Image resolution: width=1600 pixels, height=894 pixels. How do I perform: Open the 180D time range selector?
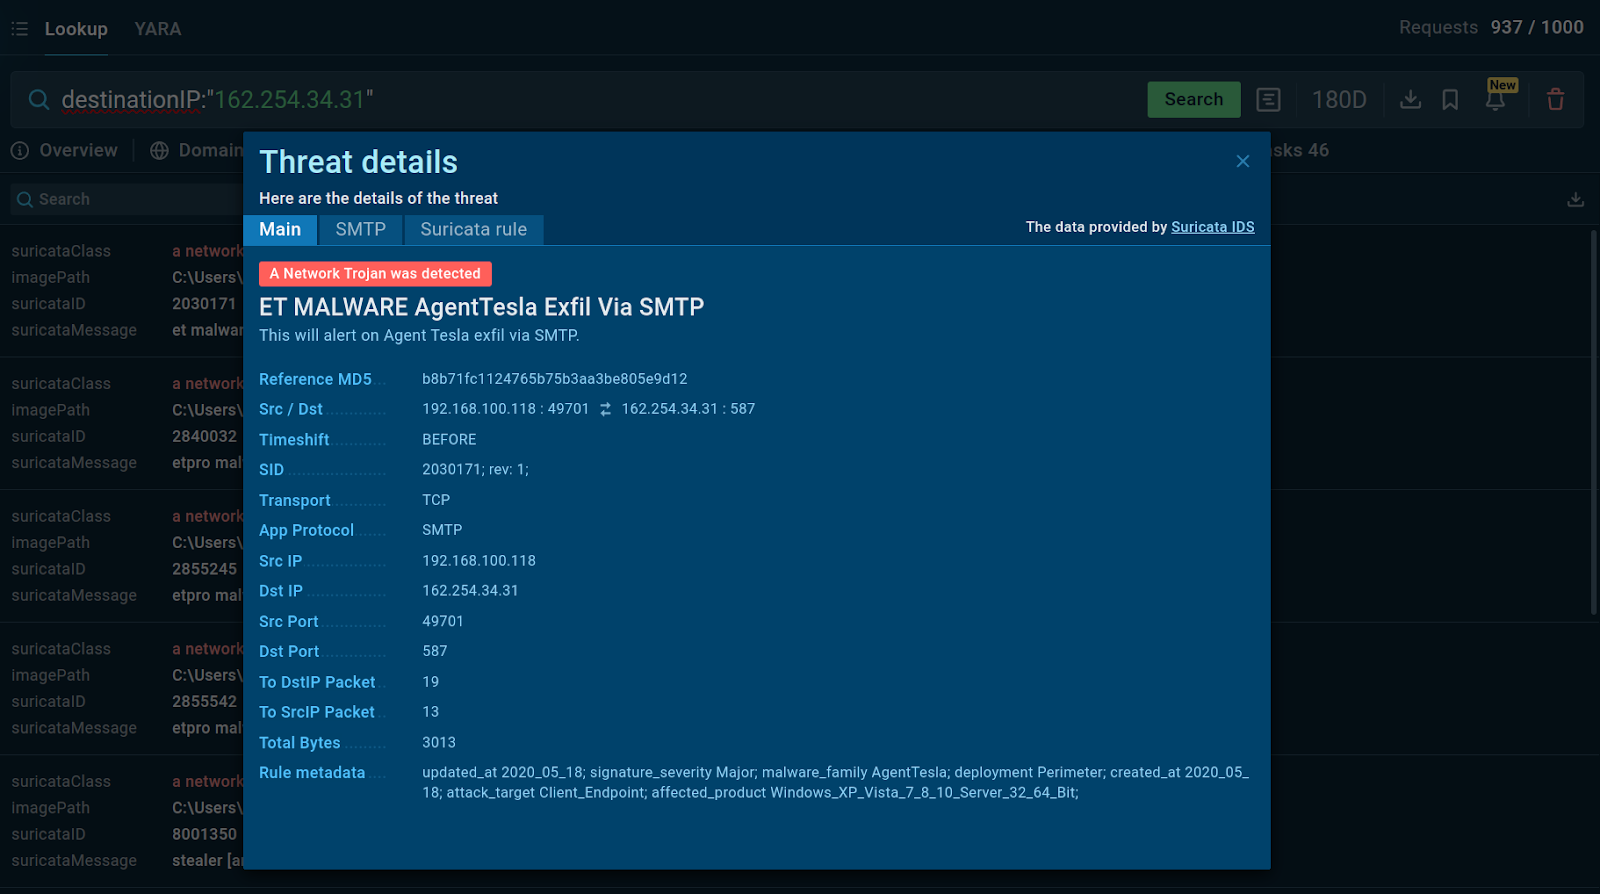tap(1338, 100)
